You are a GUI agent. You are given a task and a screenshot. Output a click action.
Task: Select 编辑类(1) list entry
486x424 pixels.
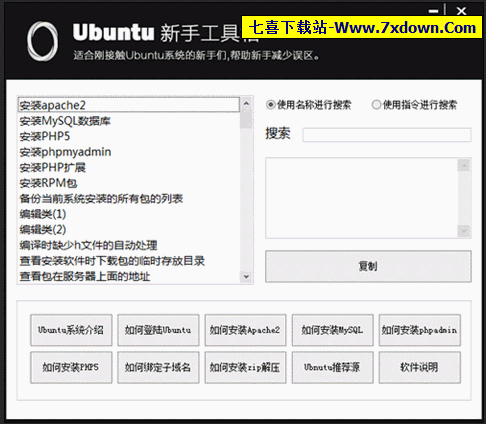129,214
